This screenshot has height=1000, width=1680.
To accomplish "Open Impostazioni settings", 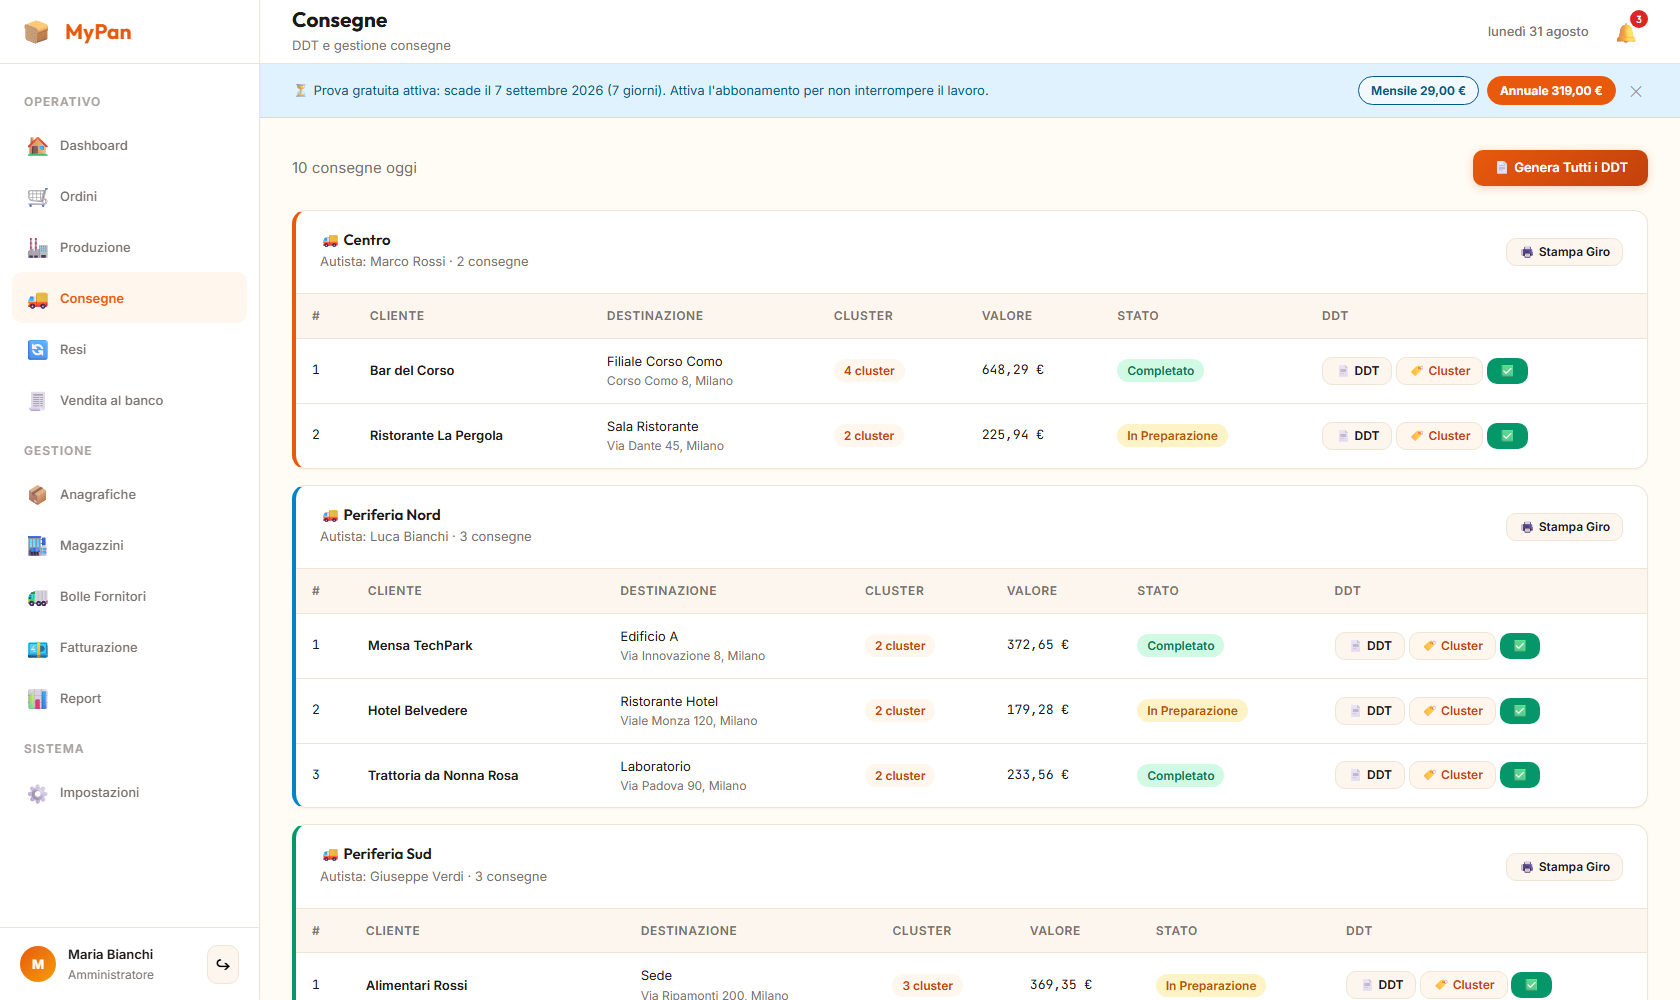I will point(129,792).
